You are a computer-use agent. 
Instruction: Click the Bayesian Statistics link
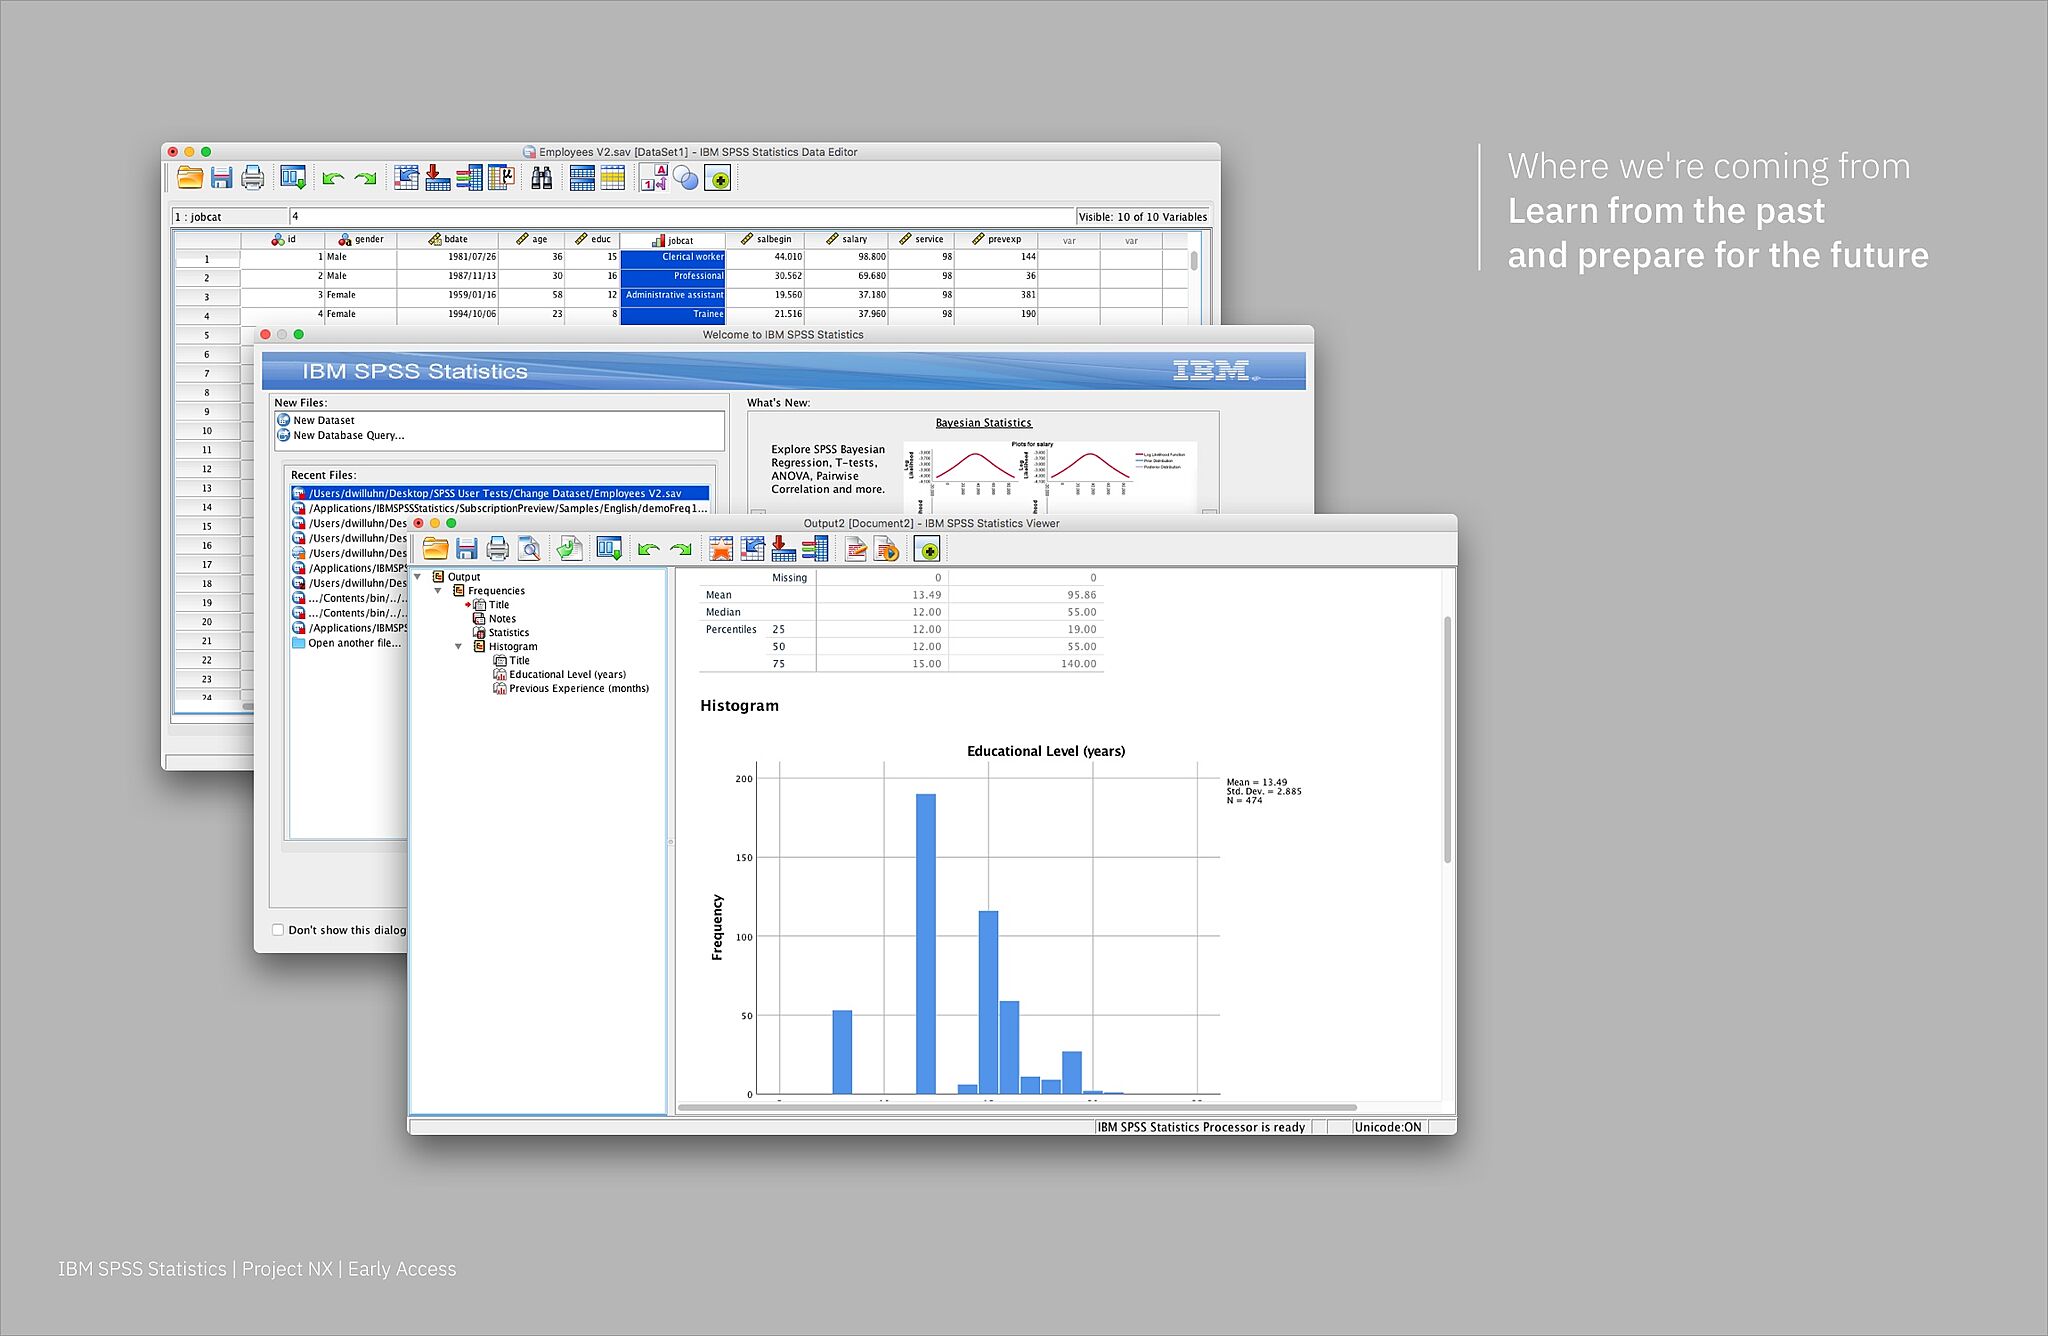pyautogui.click(x=983, y=423)
